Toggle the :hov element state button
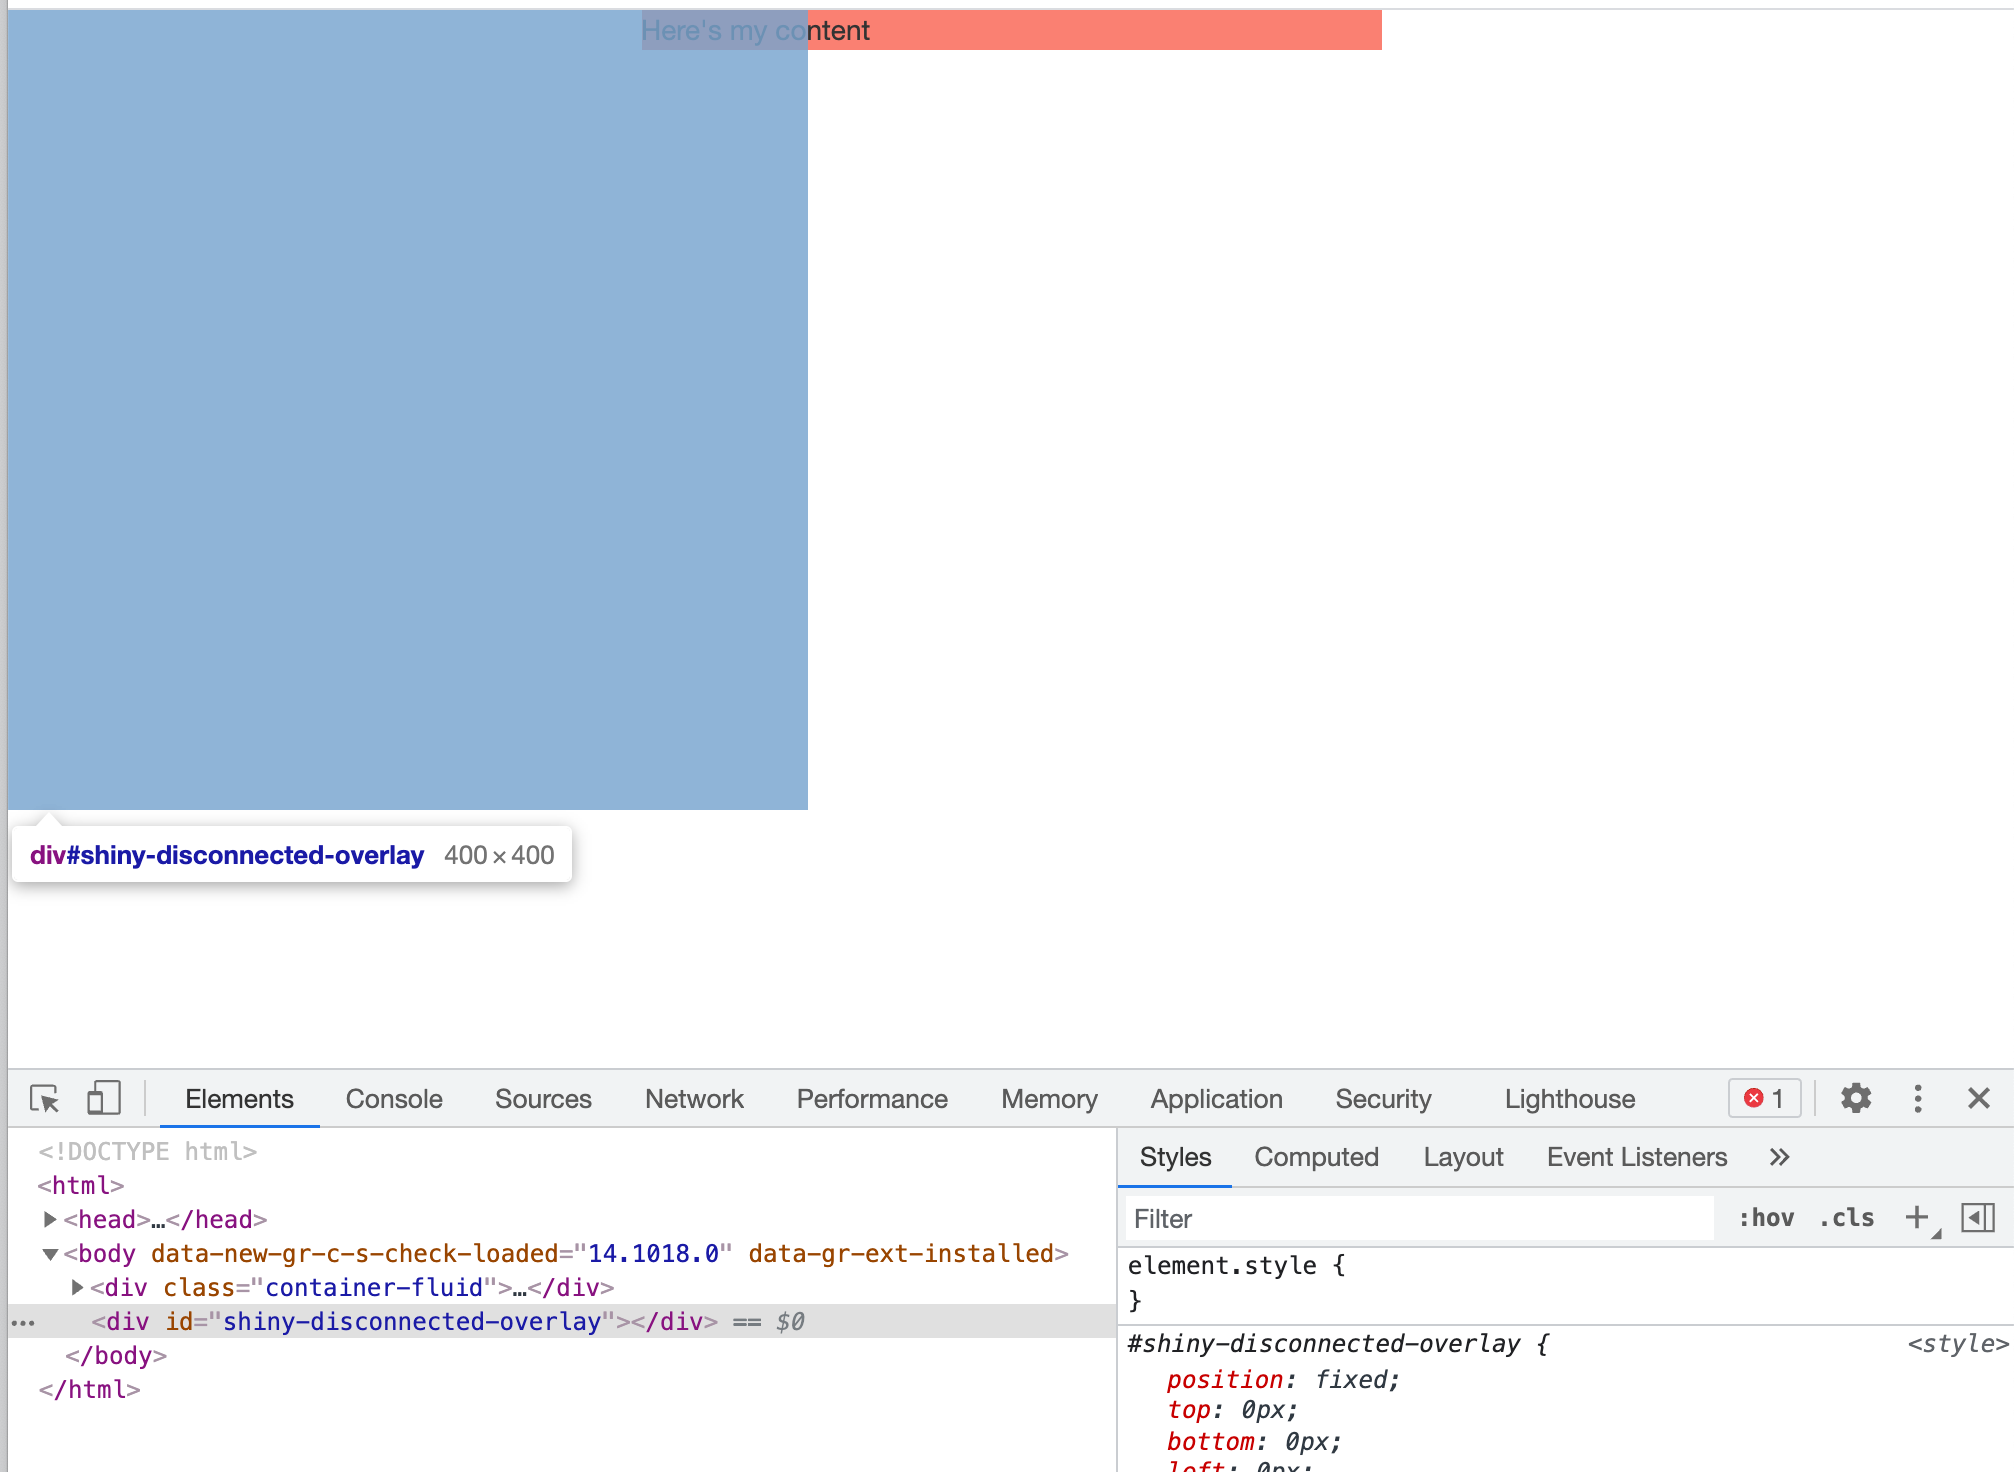The height and width of the screenshot is (1472, 2014). coord(1766,1217)
